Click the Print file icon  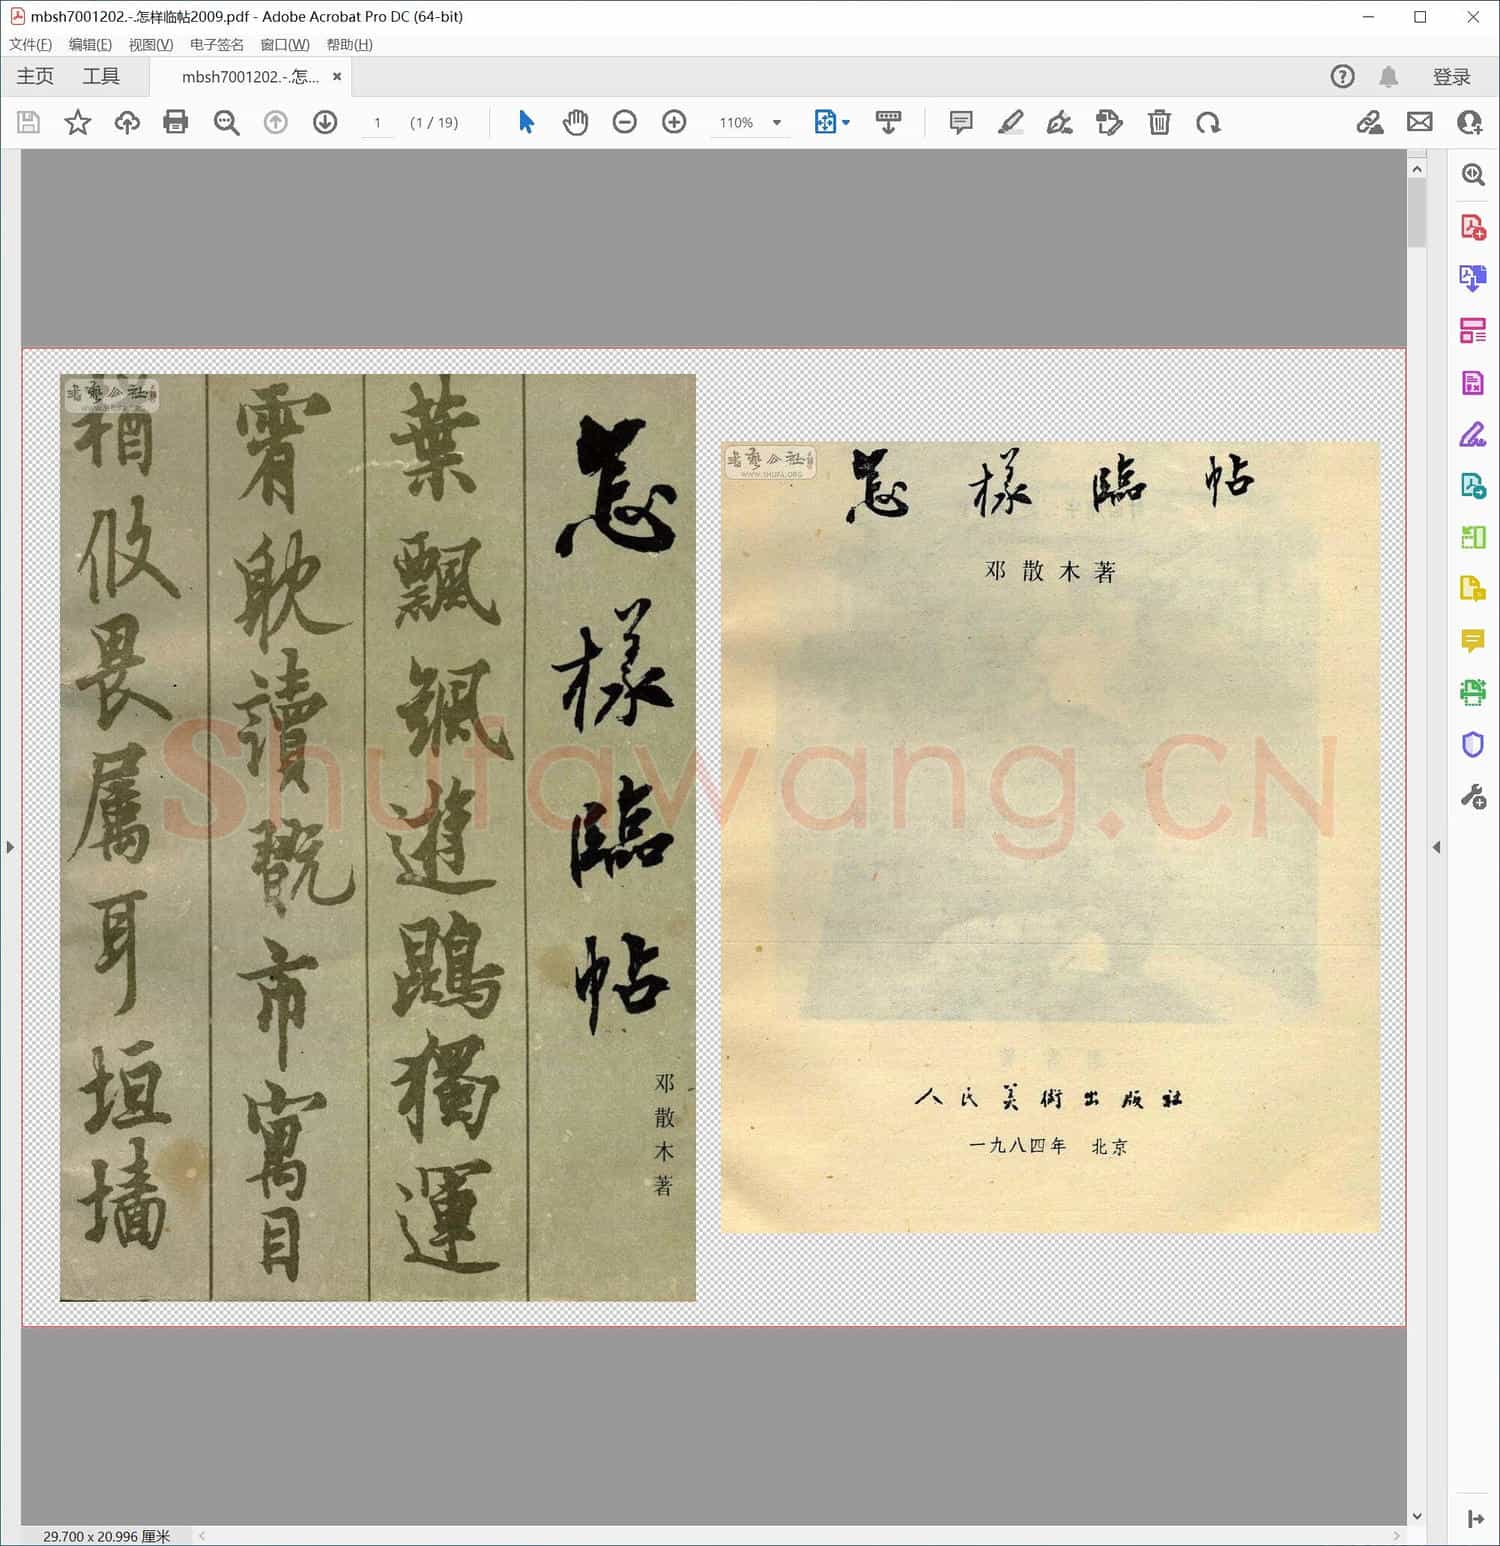pyautogui.click(x=175, y=122)
